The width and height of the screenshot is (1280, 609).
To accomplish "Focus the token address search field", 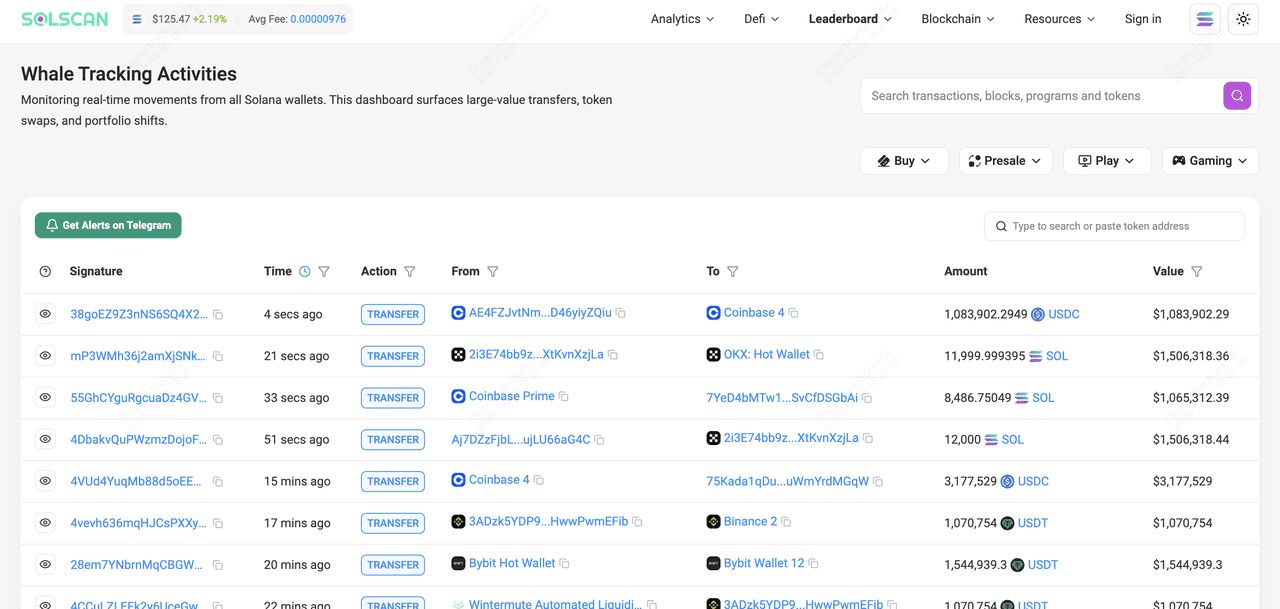I will pyautogui.click(x=1120, y=226).
